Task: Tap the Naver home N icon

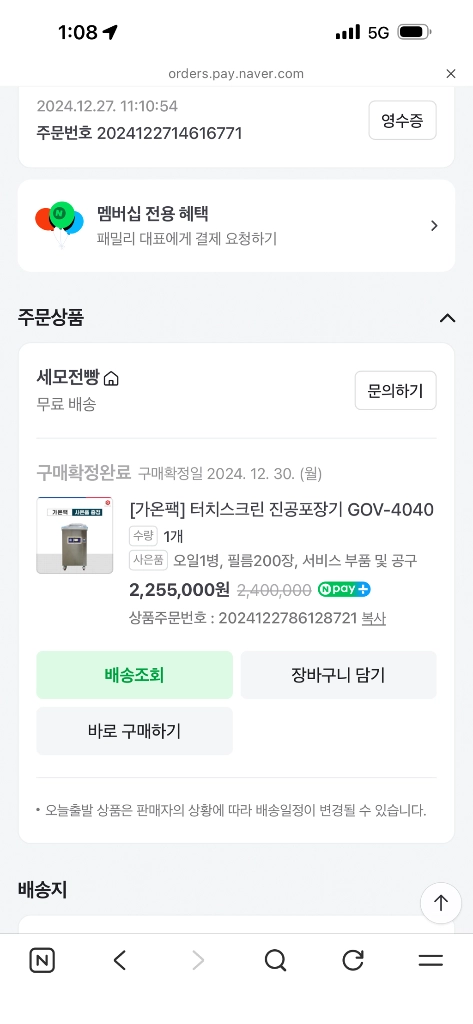Action: [42, 960]
